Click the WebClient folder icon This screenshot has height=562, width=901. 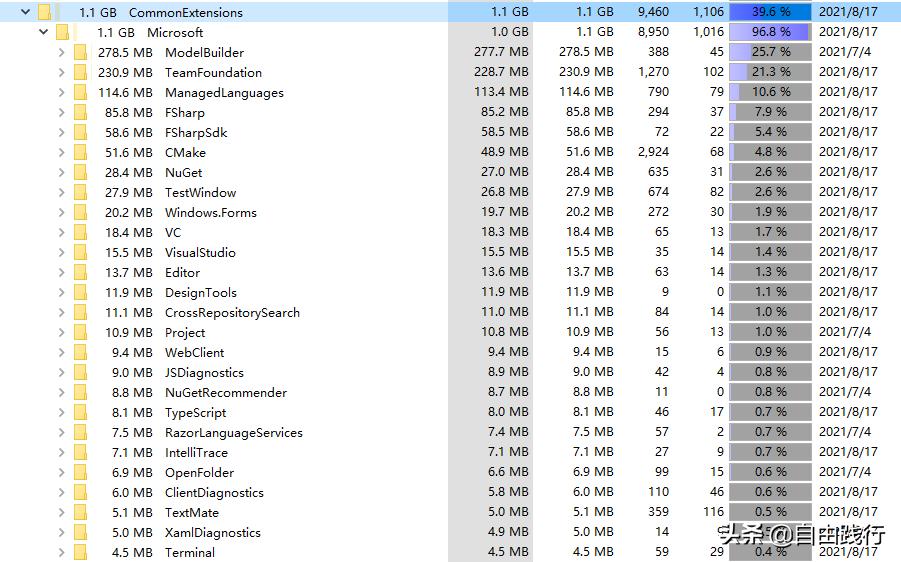pos(80,352)
